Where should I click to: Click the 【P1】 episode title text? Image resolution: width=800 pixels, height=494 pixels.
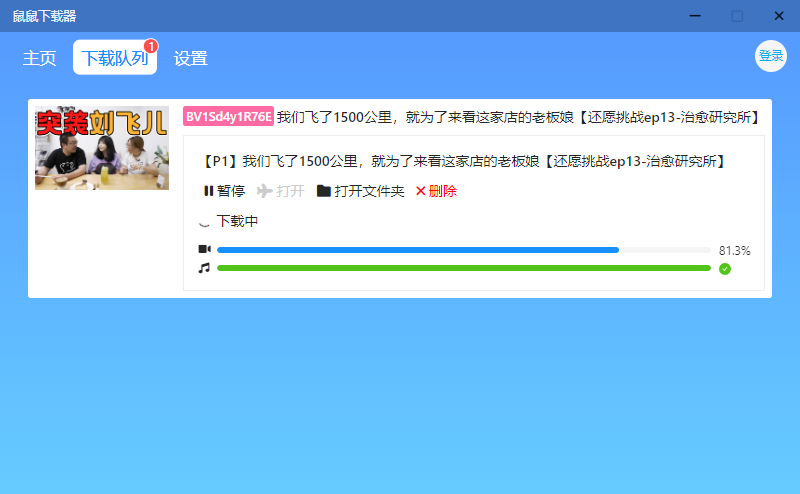(464, 162)
